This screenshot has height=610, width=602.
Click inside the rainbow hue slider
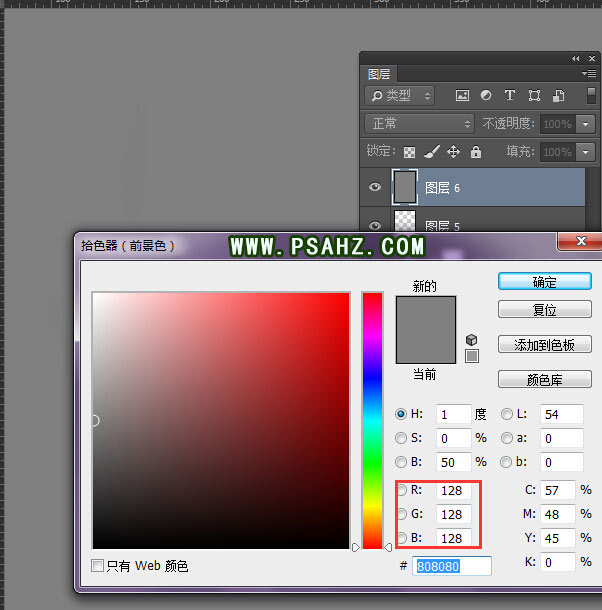tap(372, 420)
